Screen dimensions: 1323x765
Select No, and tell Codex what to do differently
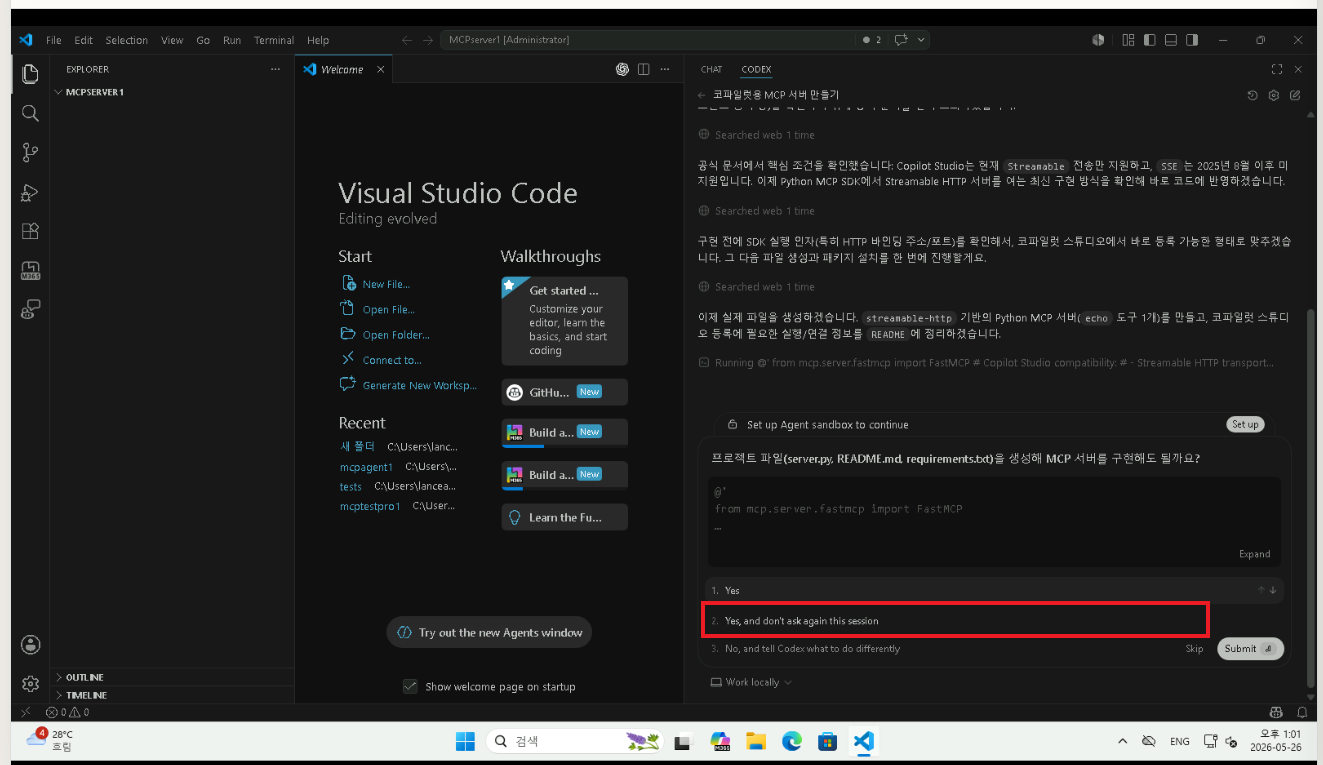click(941, 648)
